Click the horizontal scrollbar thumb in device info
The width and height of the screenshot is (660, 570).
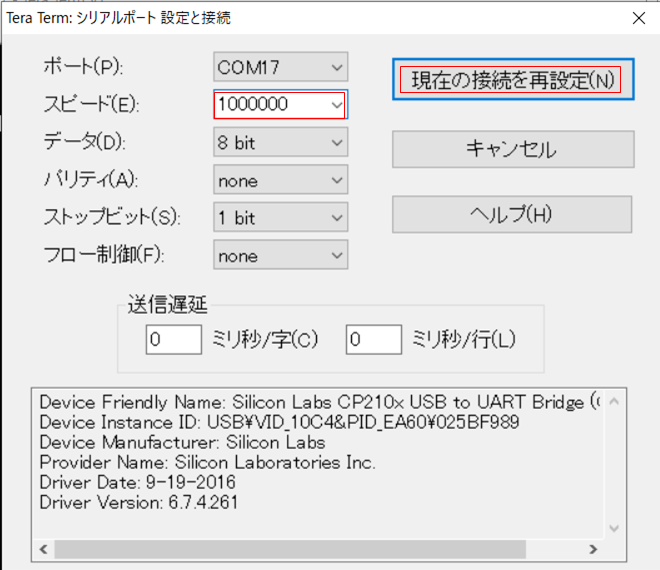click(x=300, y=549)
